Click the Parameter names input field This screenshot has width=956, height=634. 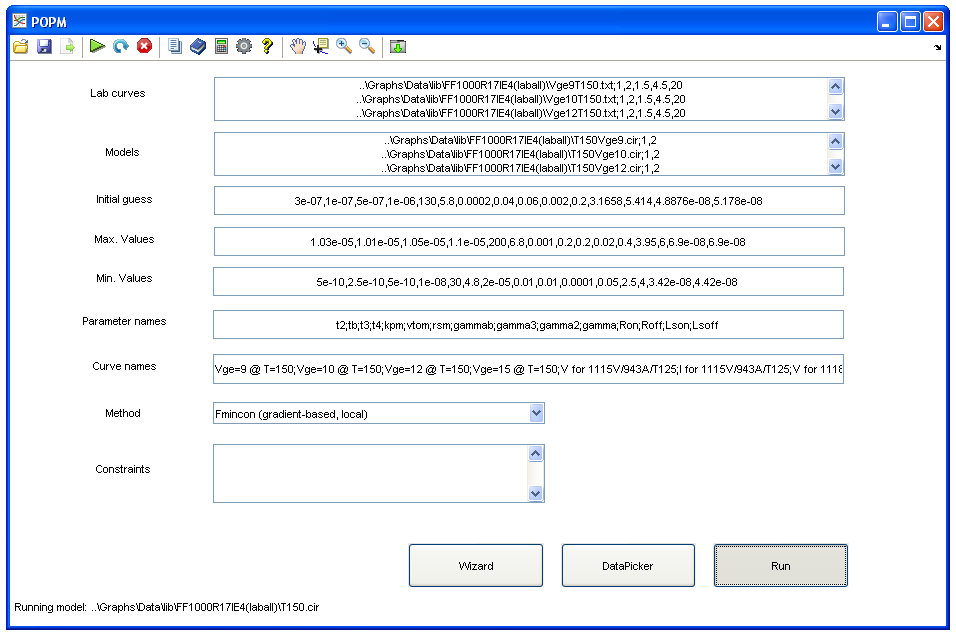click(528, 325)
